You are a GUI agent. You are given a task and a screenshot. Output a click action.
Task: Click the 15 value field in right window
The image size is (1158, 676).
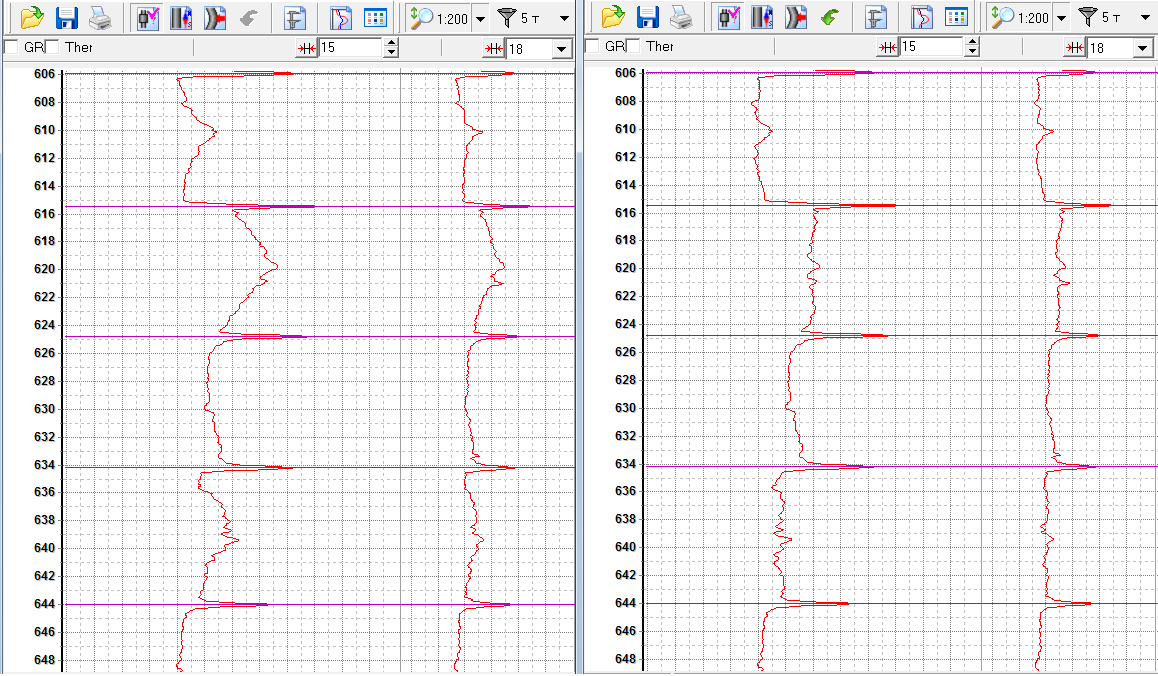(932, 47)
